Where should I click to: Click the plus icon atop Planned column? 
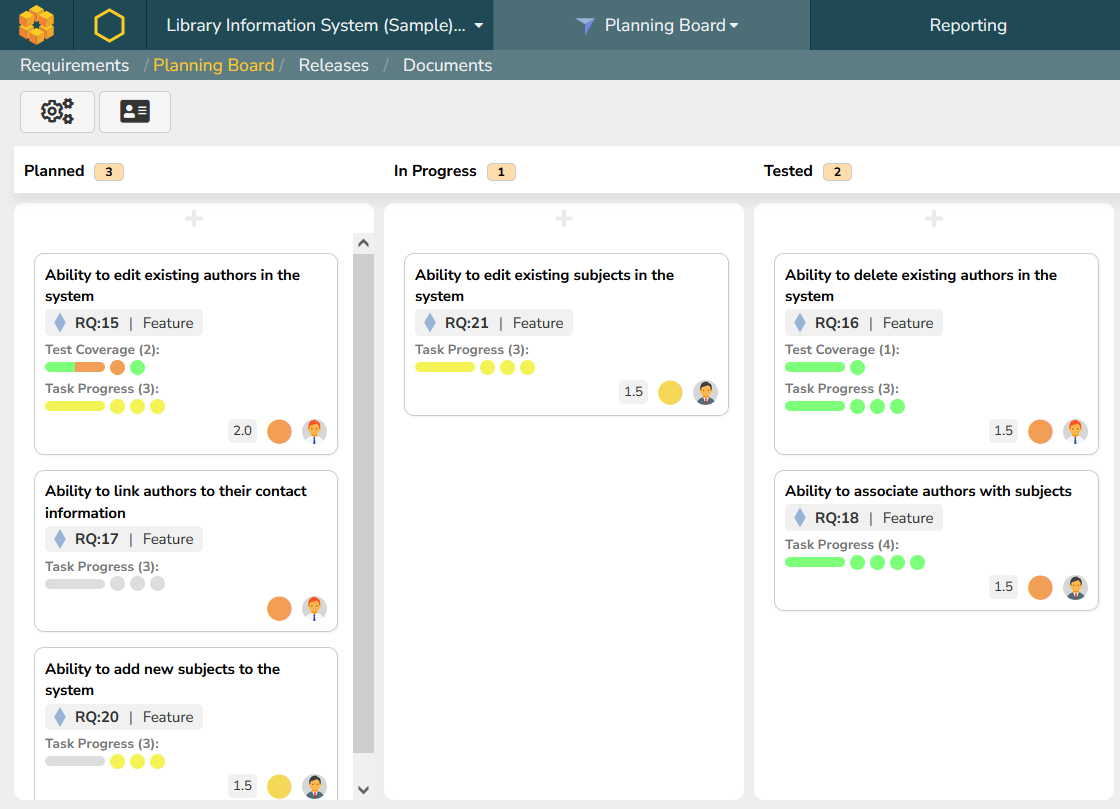pos(194,219)
